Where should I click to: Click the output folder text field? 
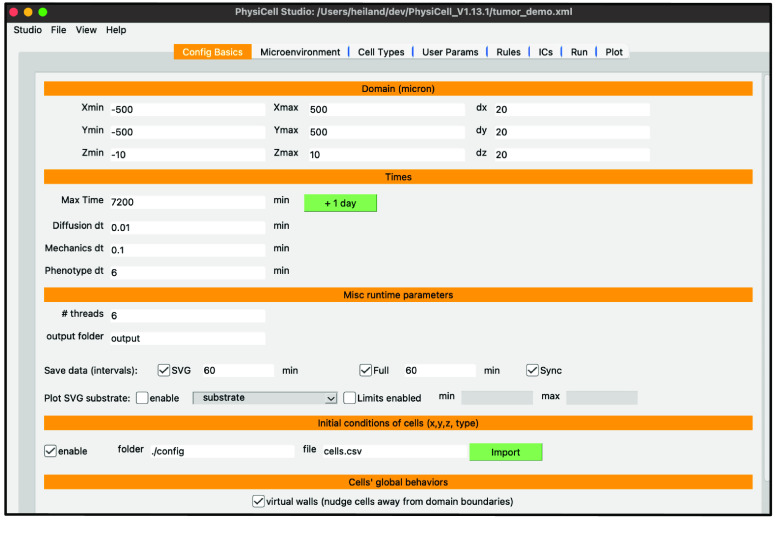[x=187, y=338]
